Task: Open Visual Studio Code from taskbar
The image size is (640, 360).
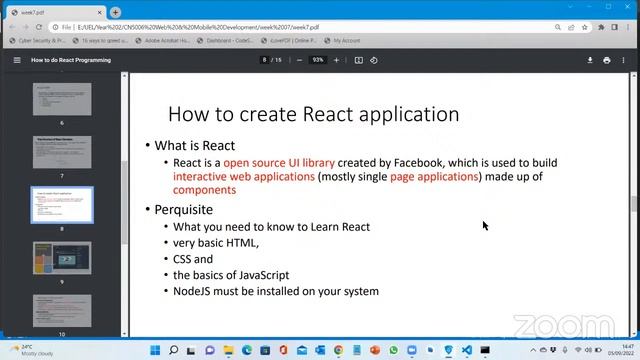Action: 467,350
